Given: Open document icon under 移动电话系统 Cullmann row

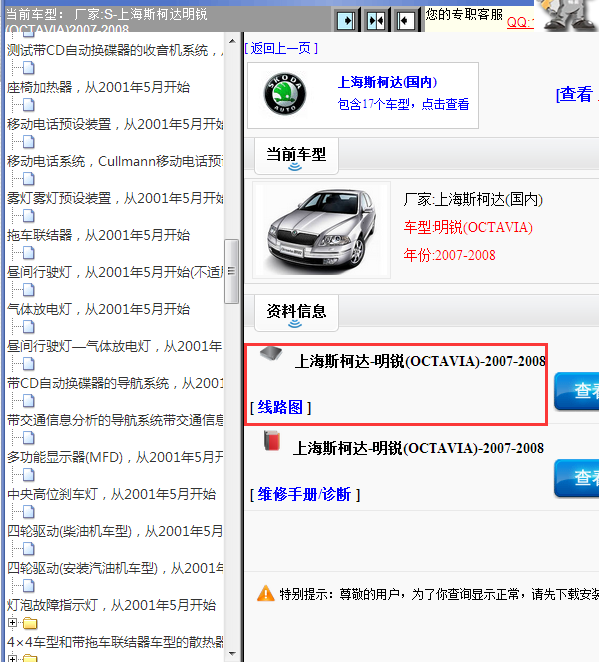Looking at the screenshot, I should (28, 179).
